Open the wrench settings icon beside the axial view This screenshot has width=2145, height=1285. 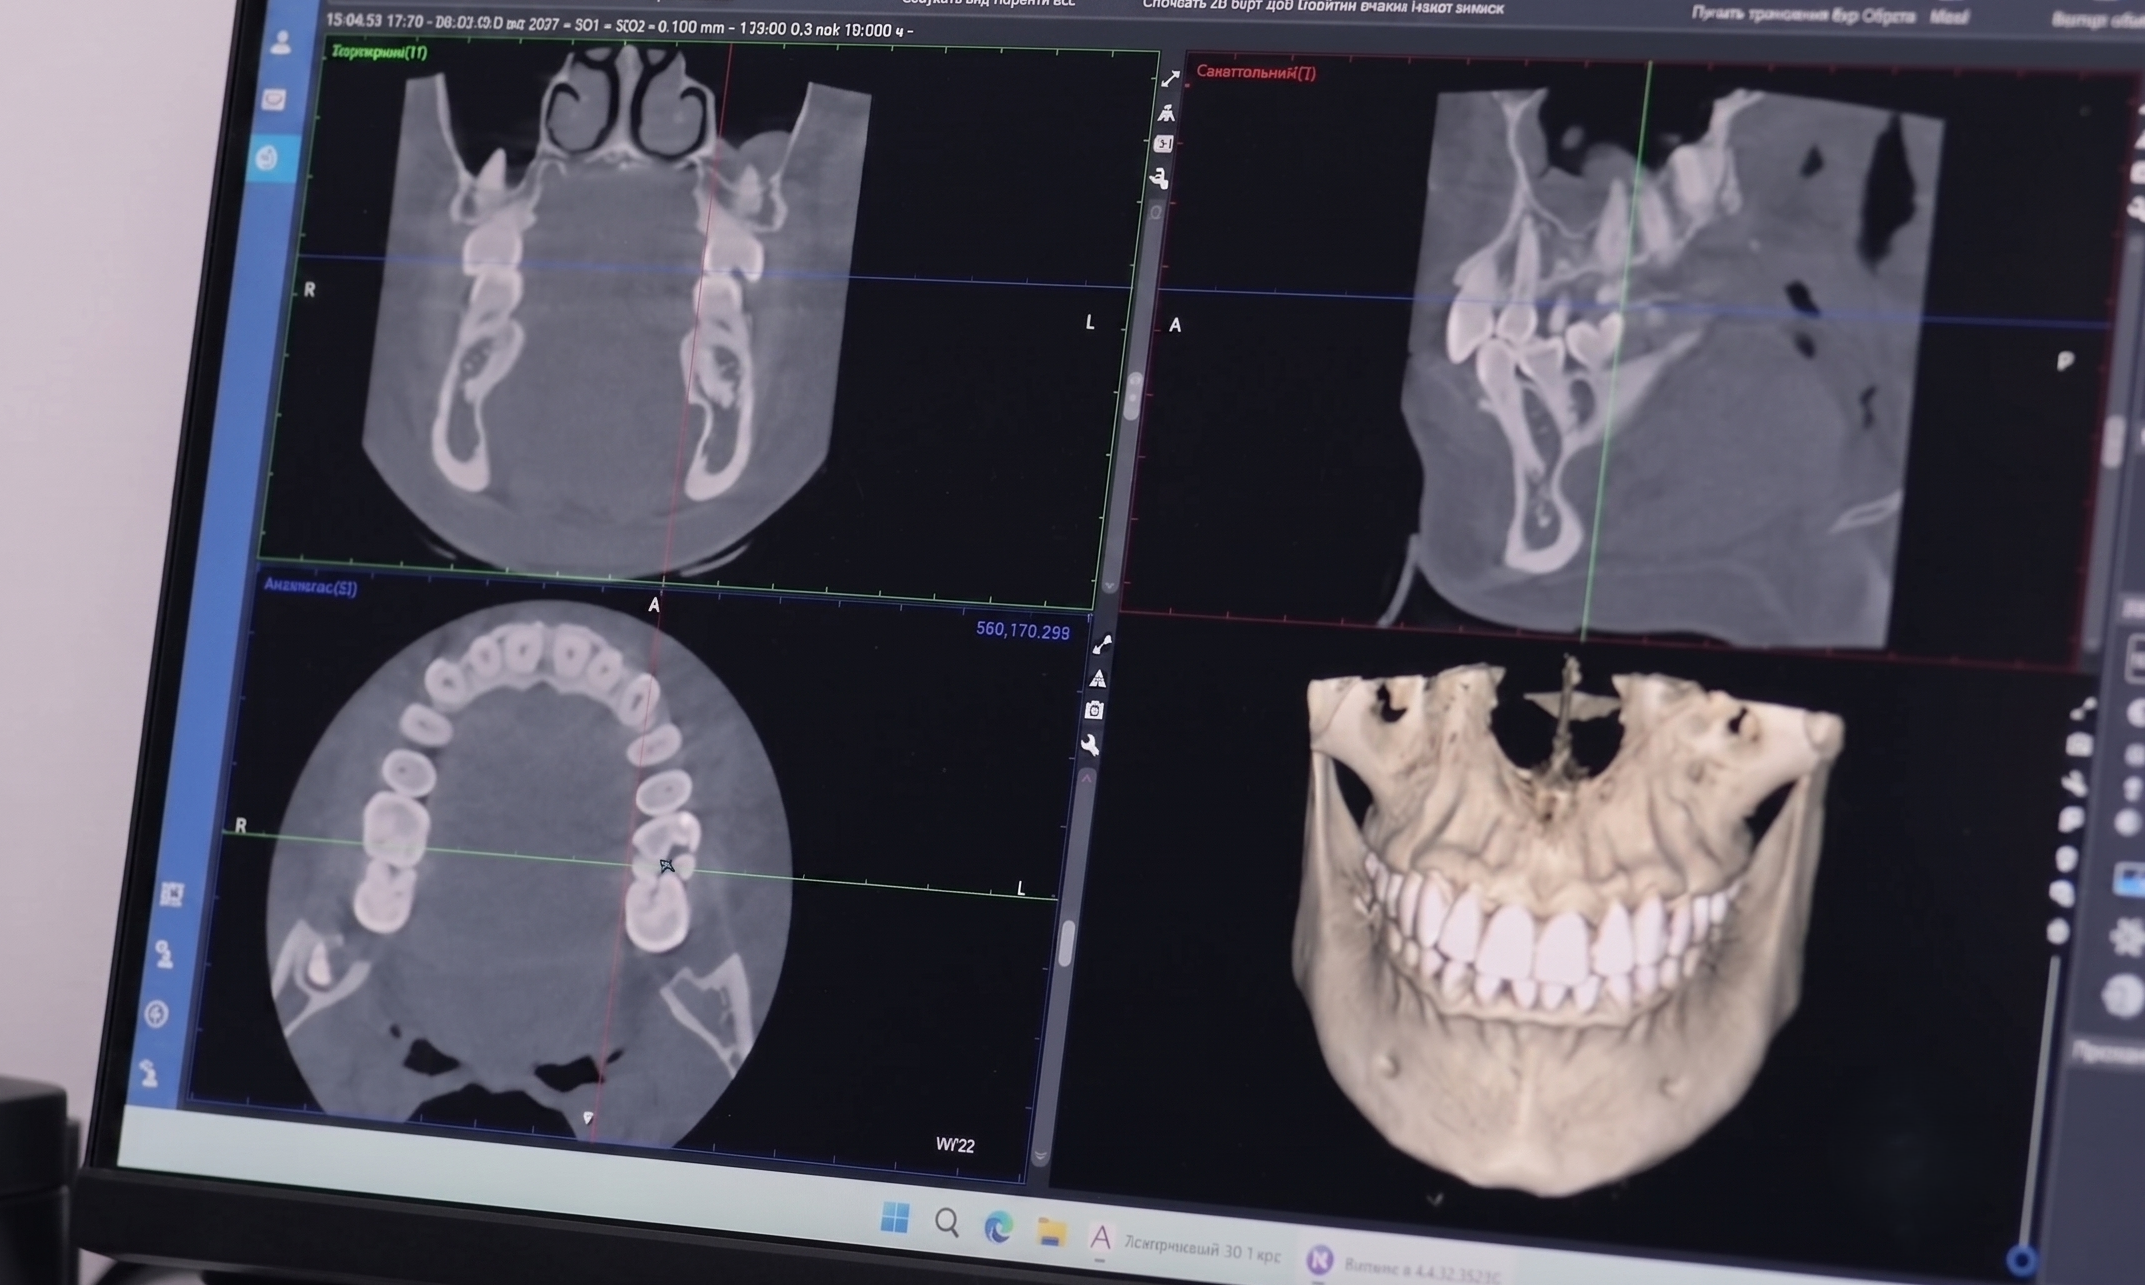click(1090, 744)
